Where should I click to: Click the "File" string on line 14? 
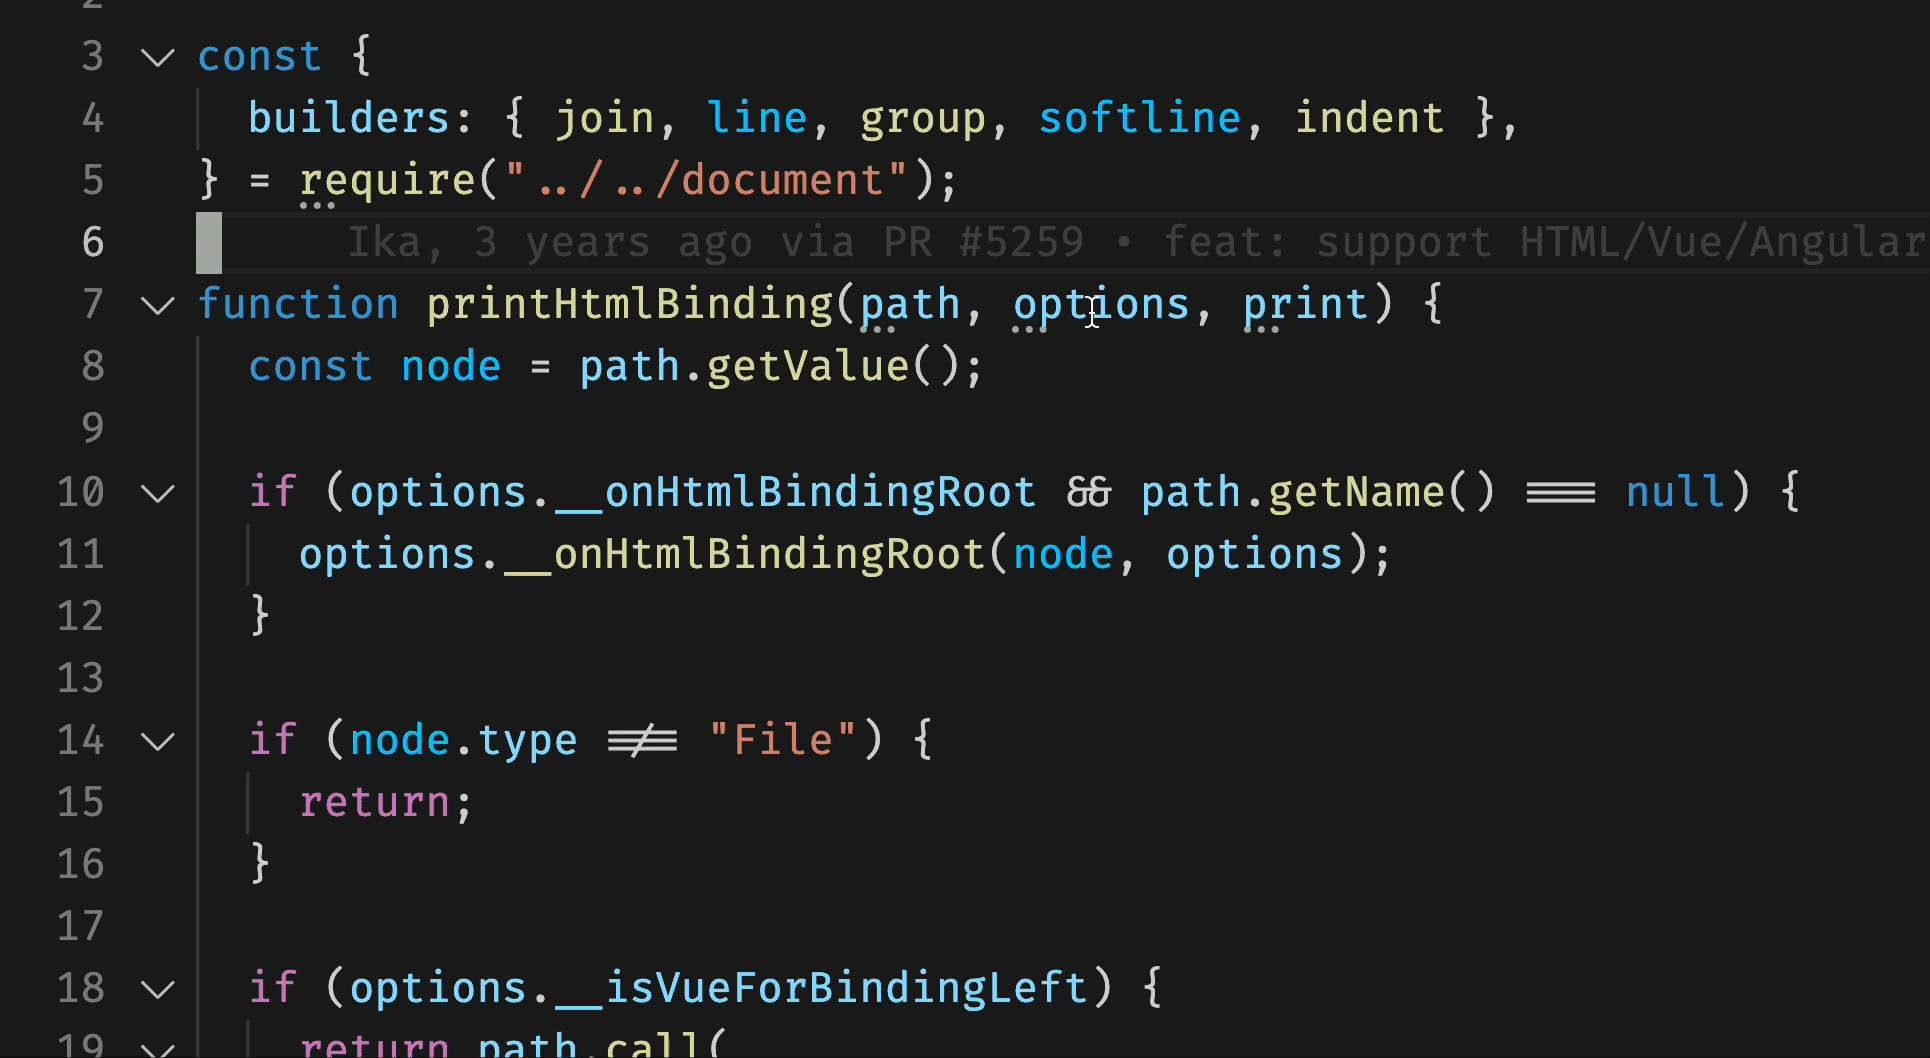tap(783, 740)
